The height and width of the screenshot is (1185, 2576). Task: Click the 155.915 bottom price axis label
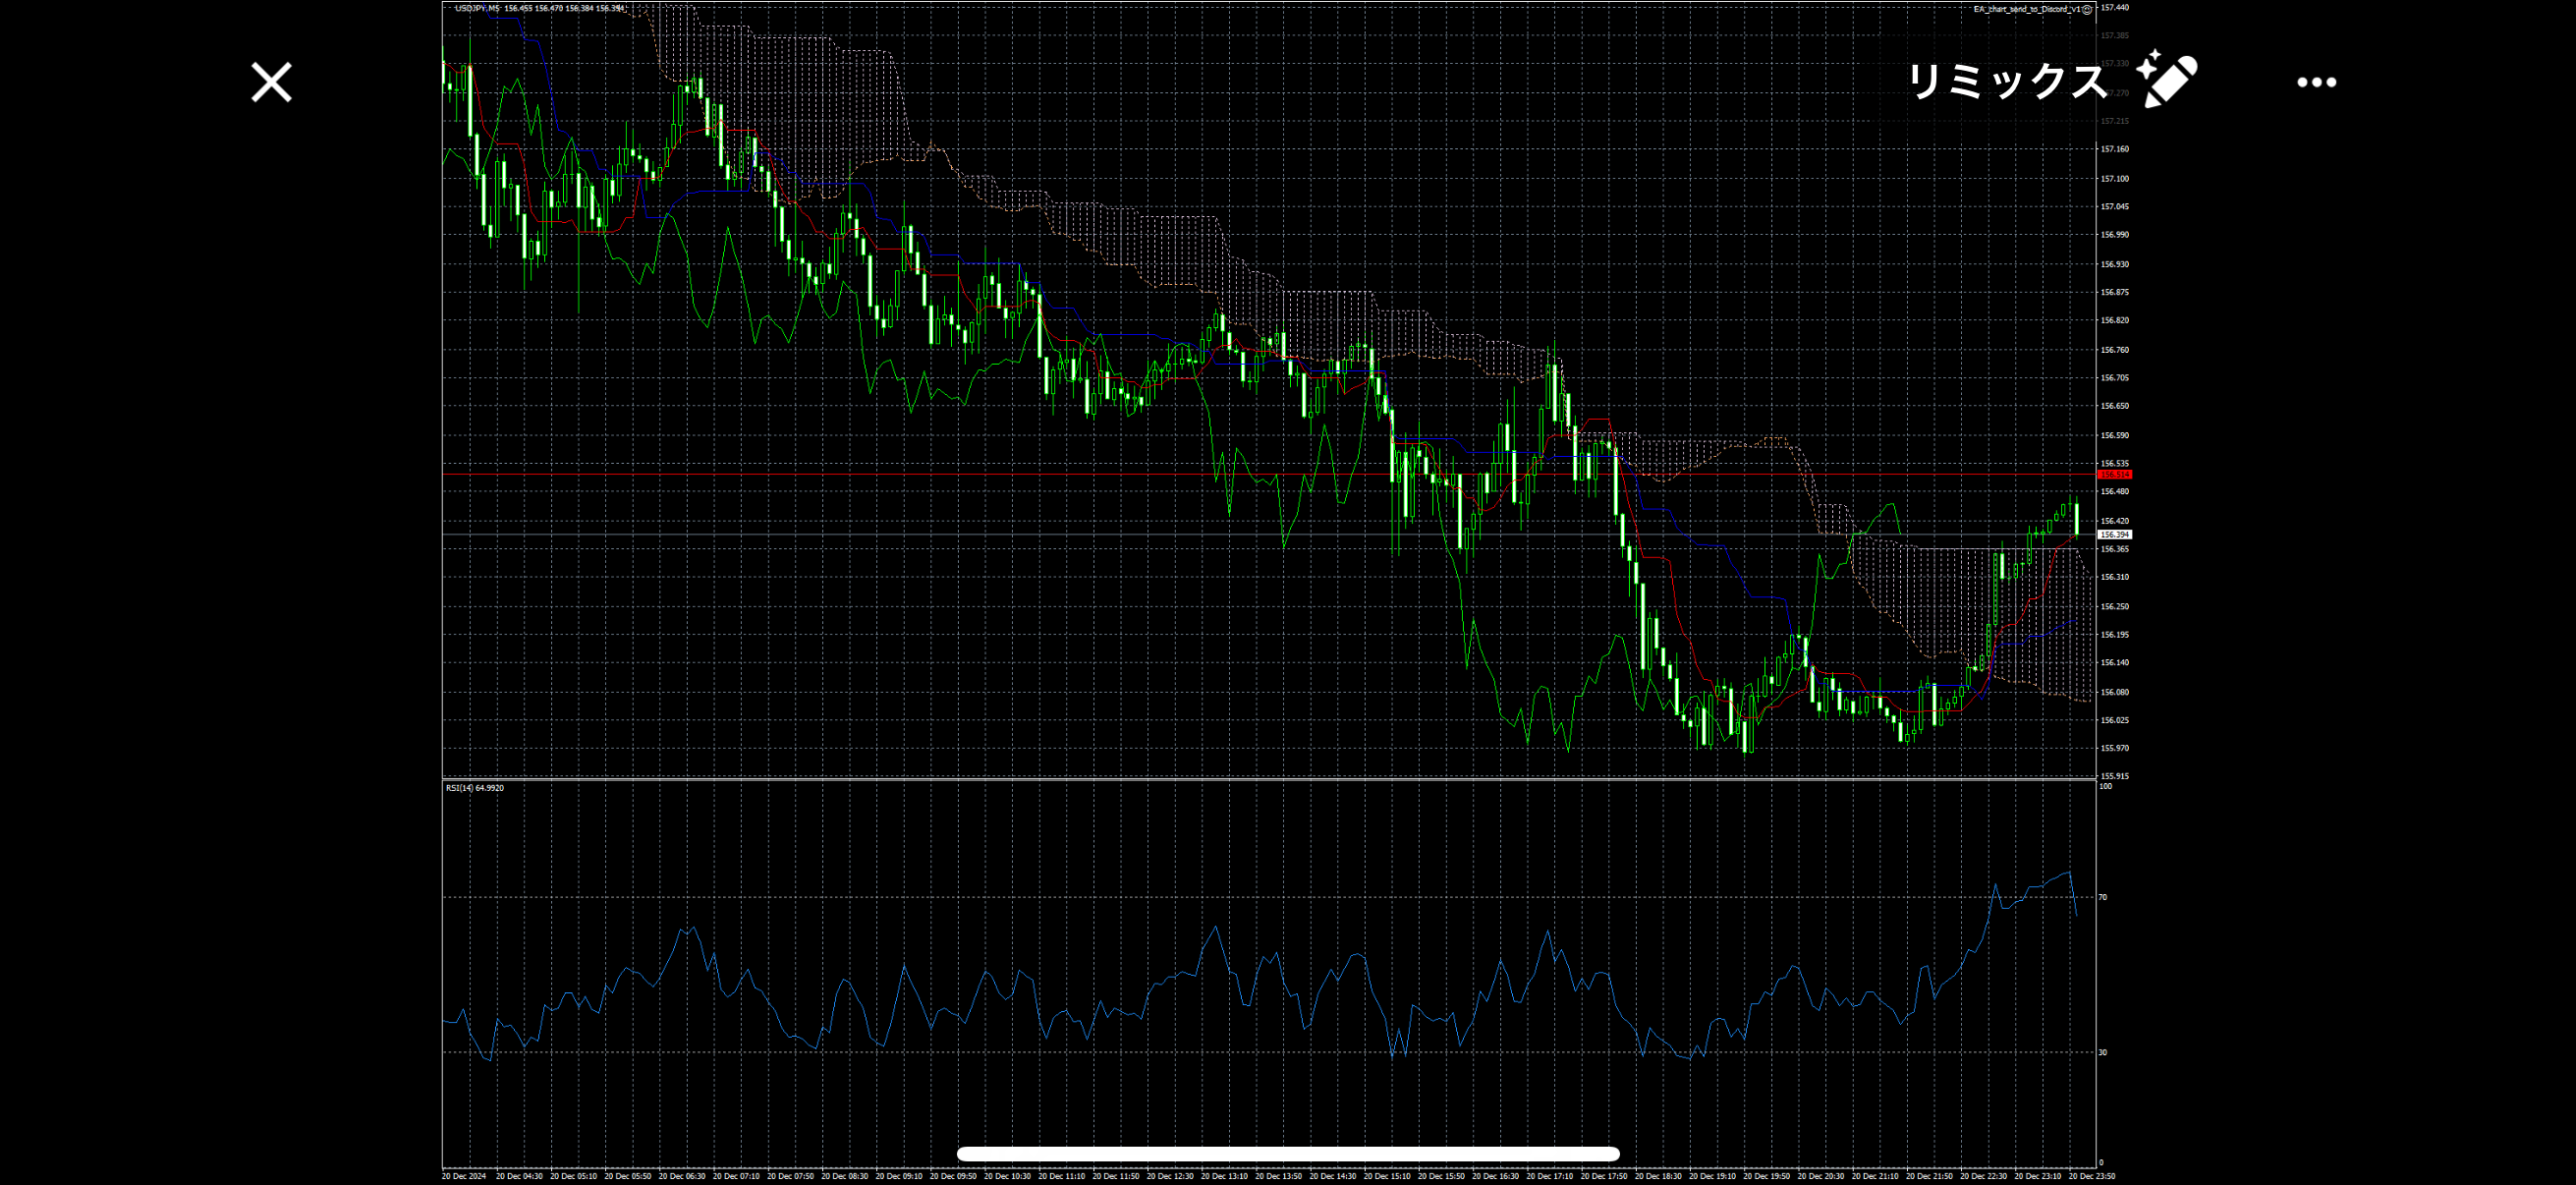coord(2114,776)
